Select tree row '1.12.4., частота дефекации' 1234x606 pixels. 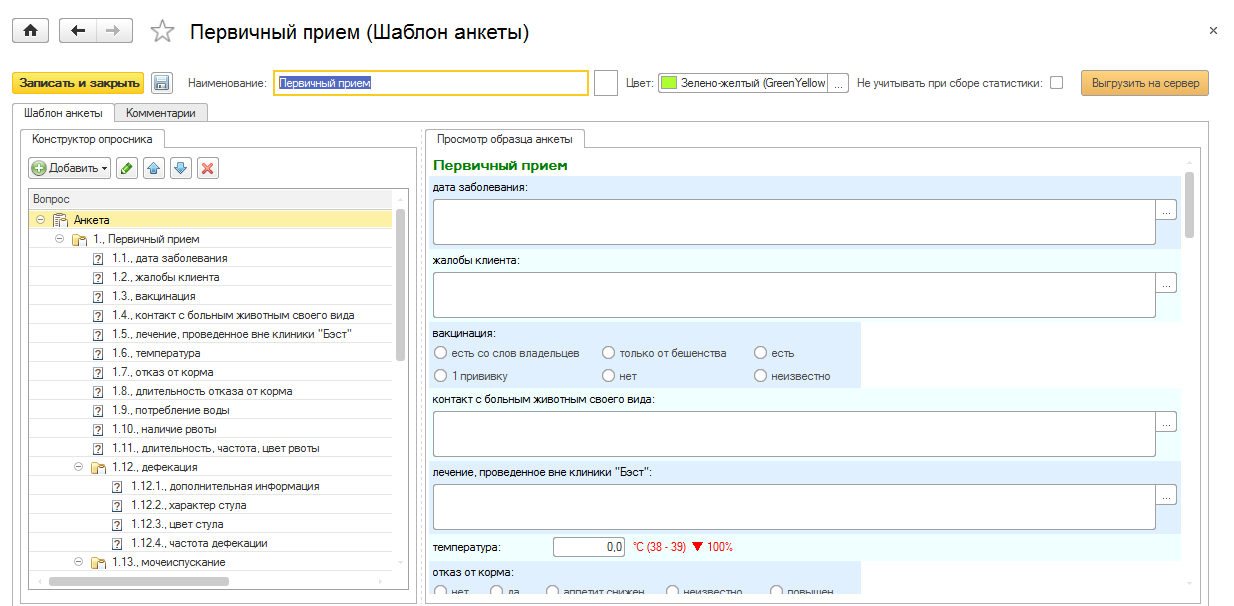[212, 543]
